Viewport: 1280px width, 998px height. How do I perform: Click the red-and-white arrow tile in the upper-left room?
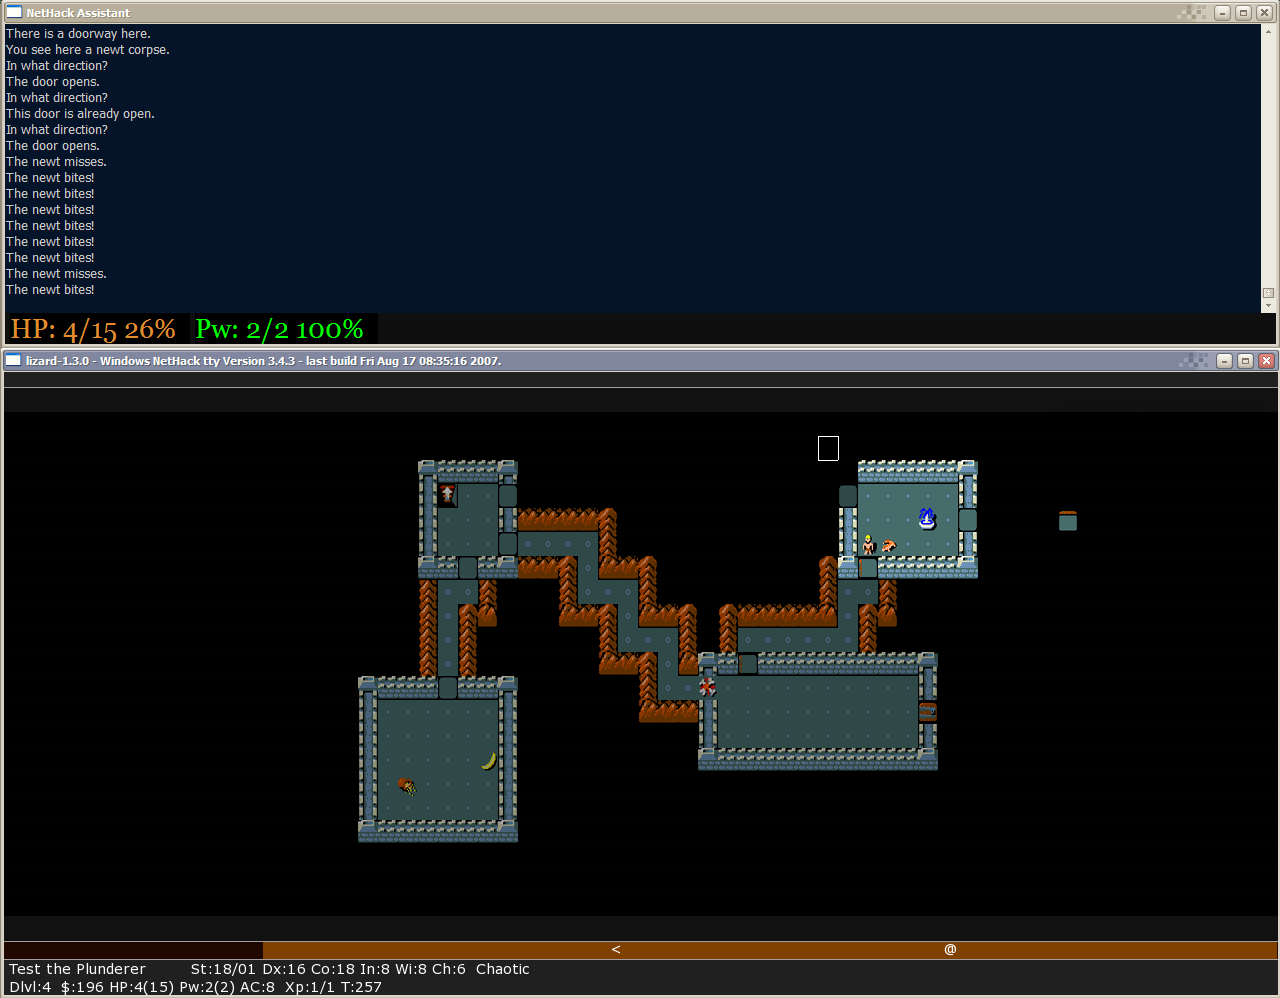[x=448, y=495]
